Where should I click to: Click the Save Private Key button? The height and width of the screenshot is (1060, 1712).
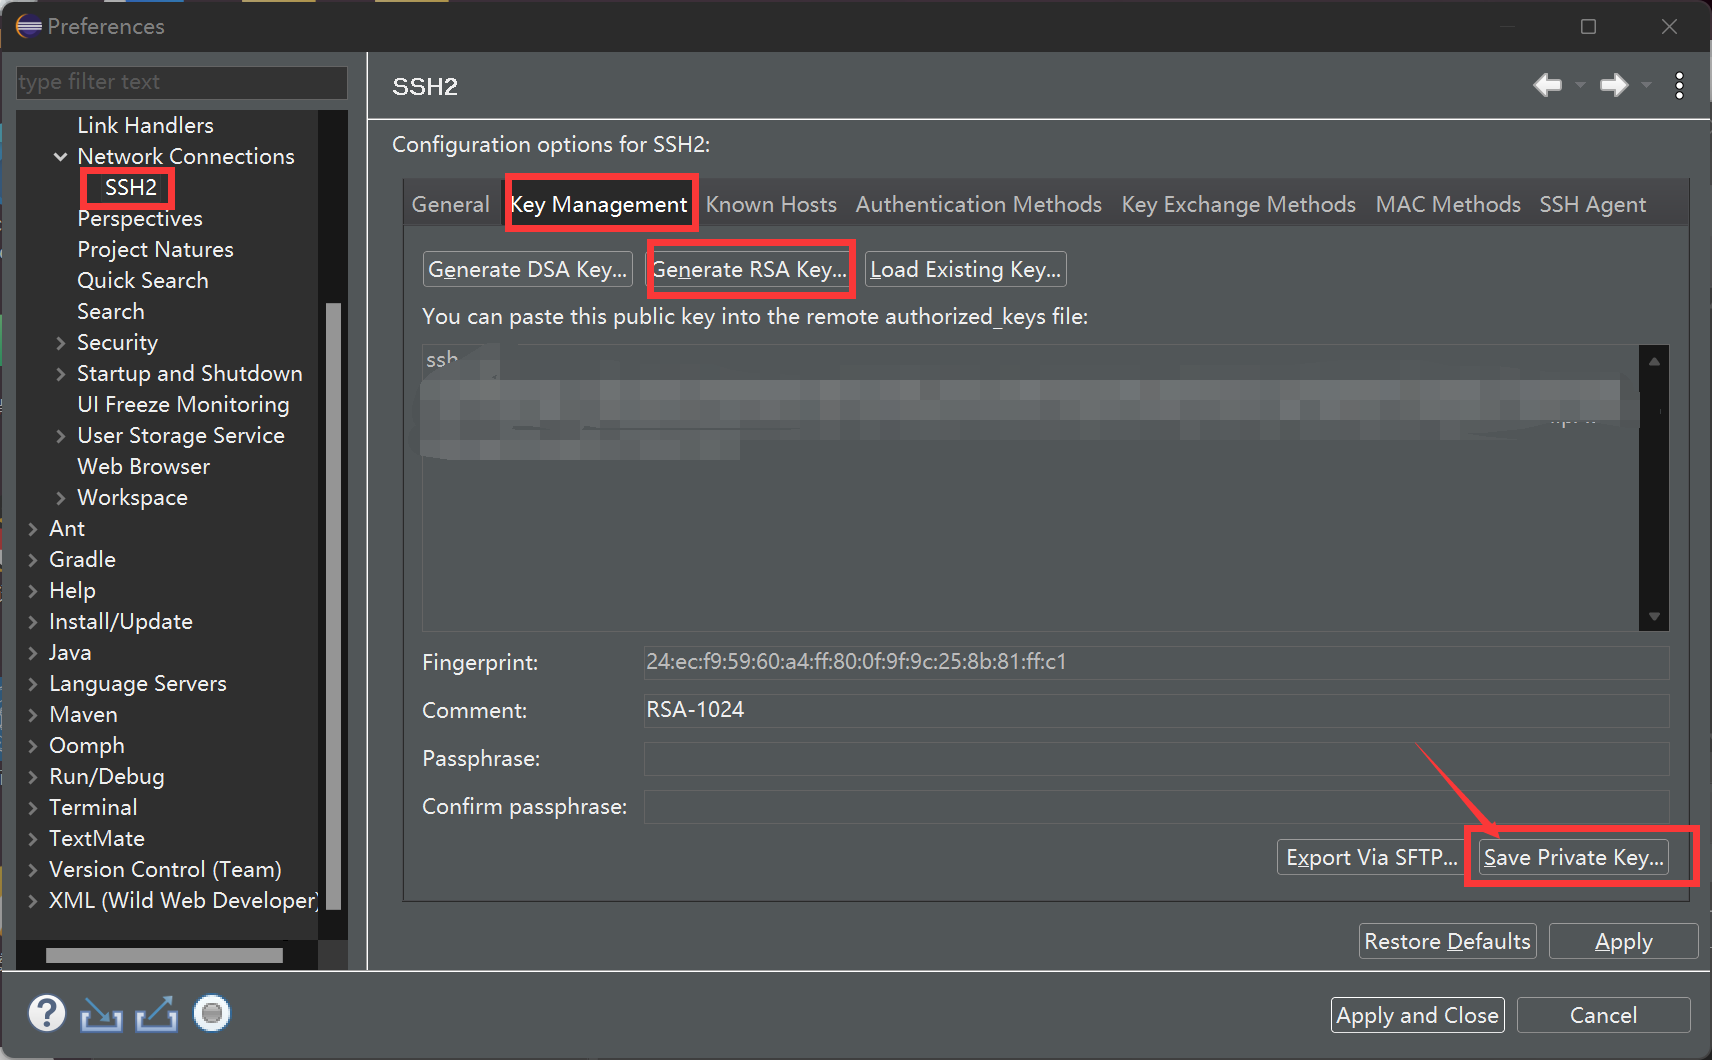(x=1573, y=858)
